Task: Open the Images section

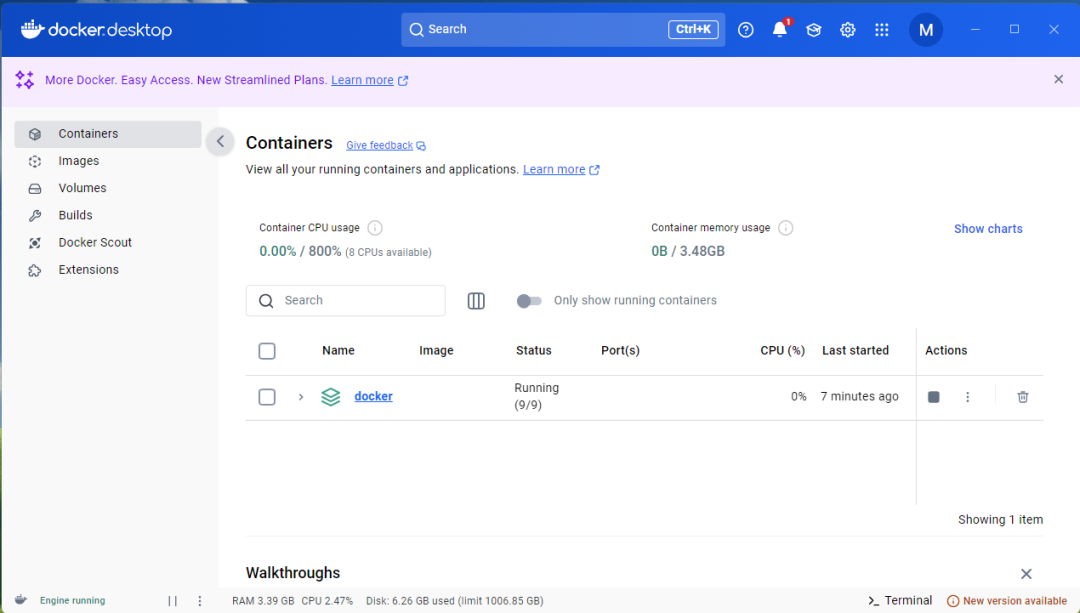Action: pos(108,161)
